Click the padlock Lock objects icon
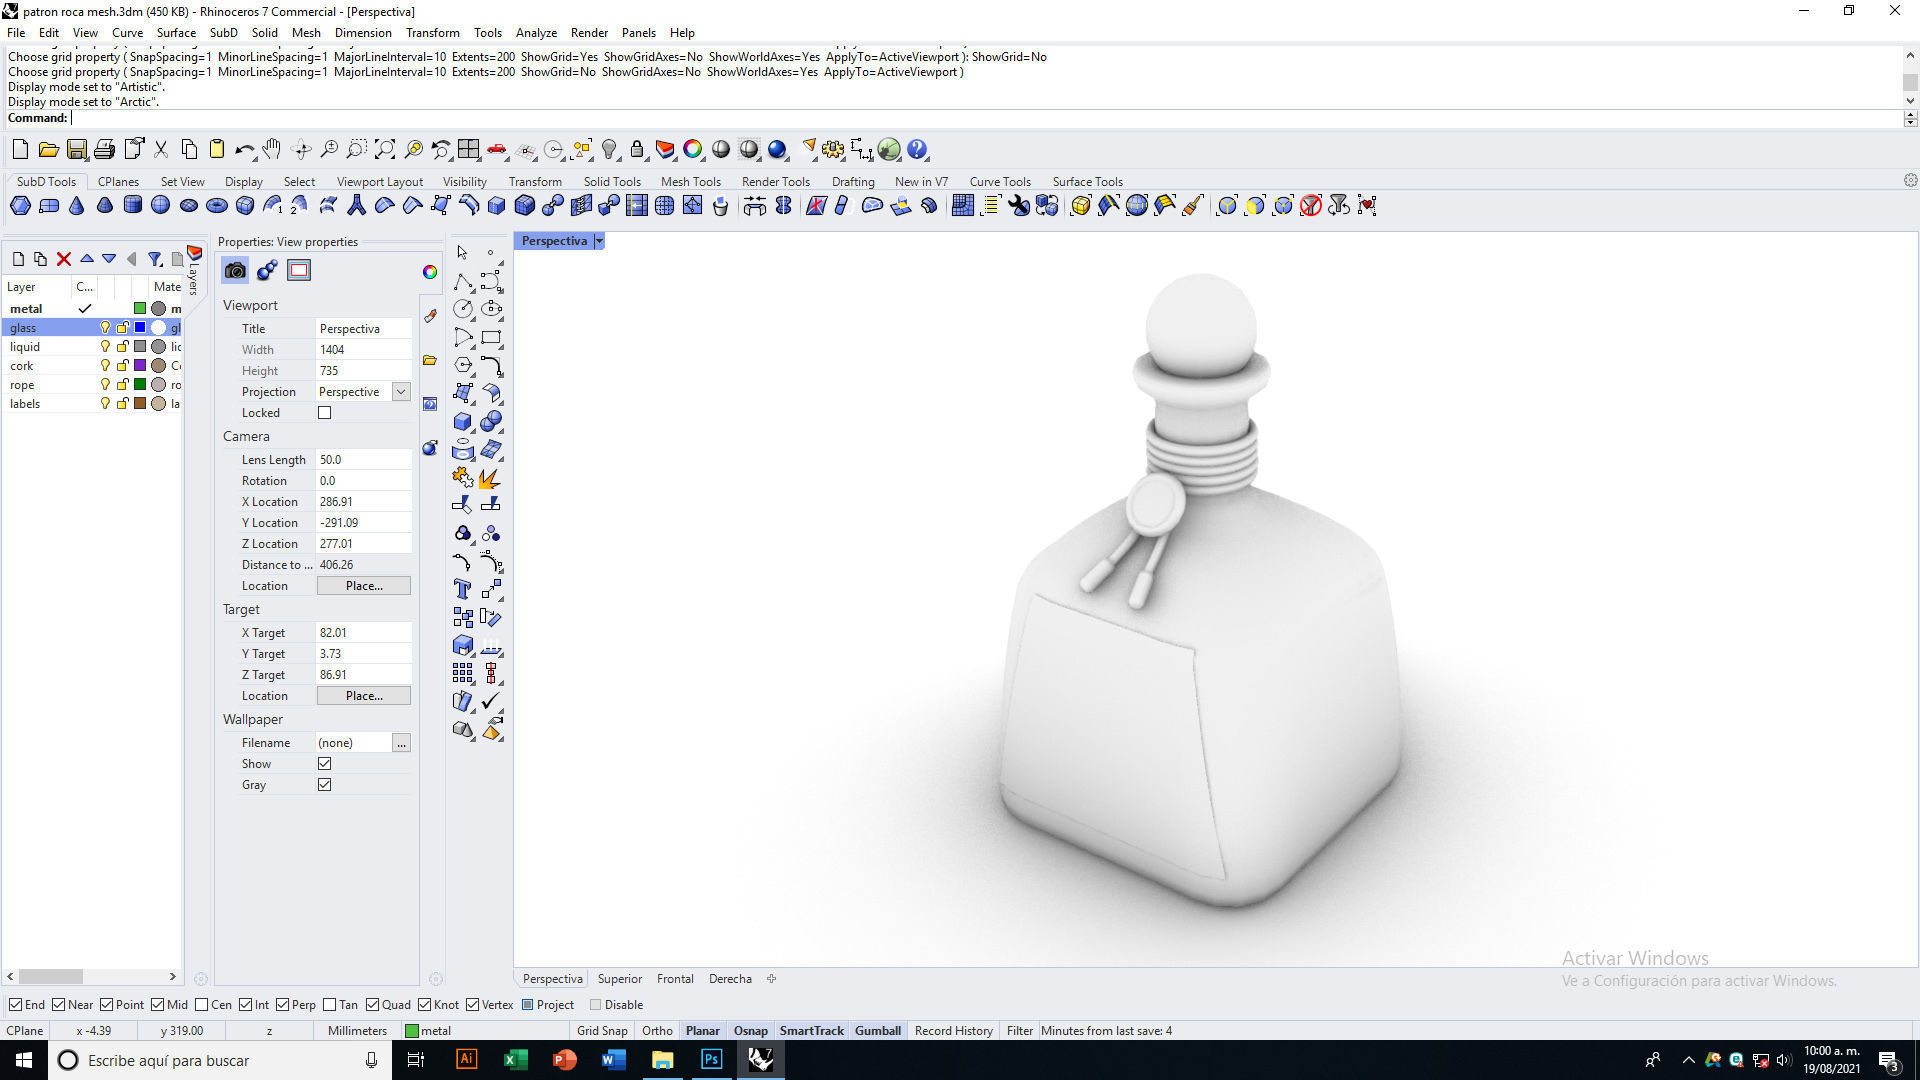1920x1080 pixels. click(x=637, y=150)
